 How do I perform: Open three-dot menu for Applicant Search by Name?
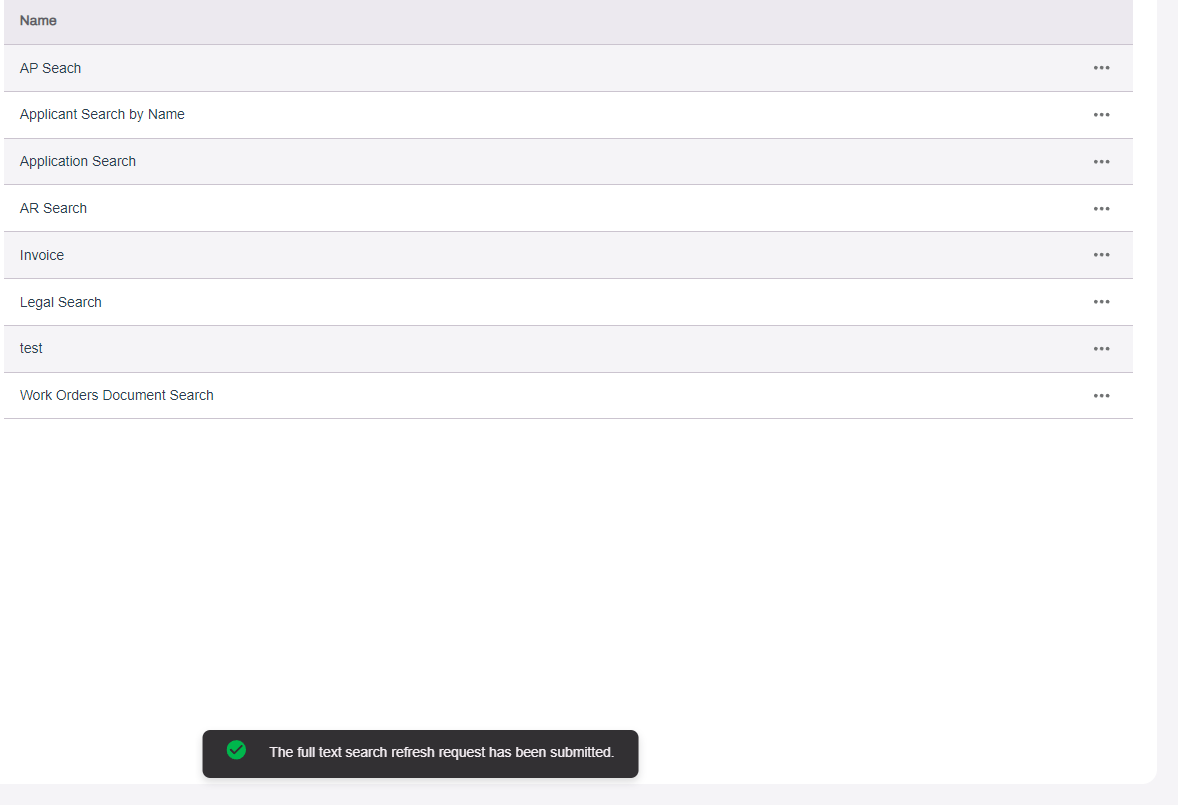pyautogui.click(x=1101, y=115)
